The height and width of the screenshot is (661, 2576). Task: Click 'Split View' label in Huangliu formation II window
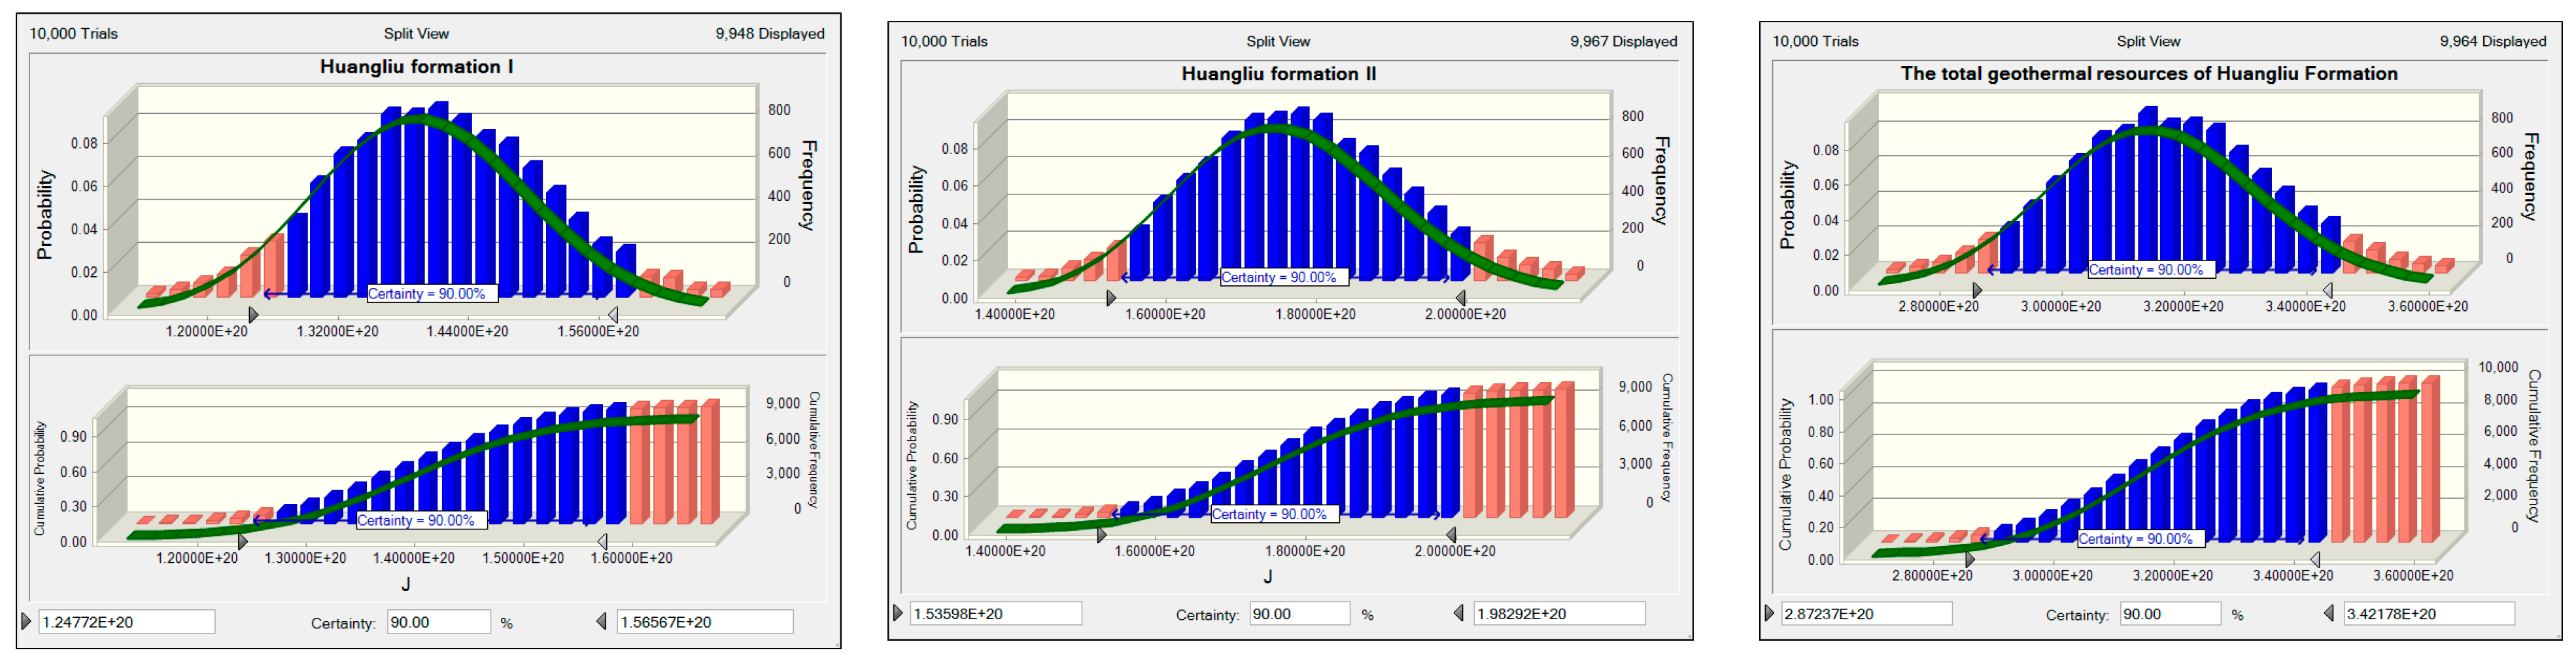pyautogui.click(x=1278, y=41)
